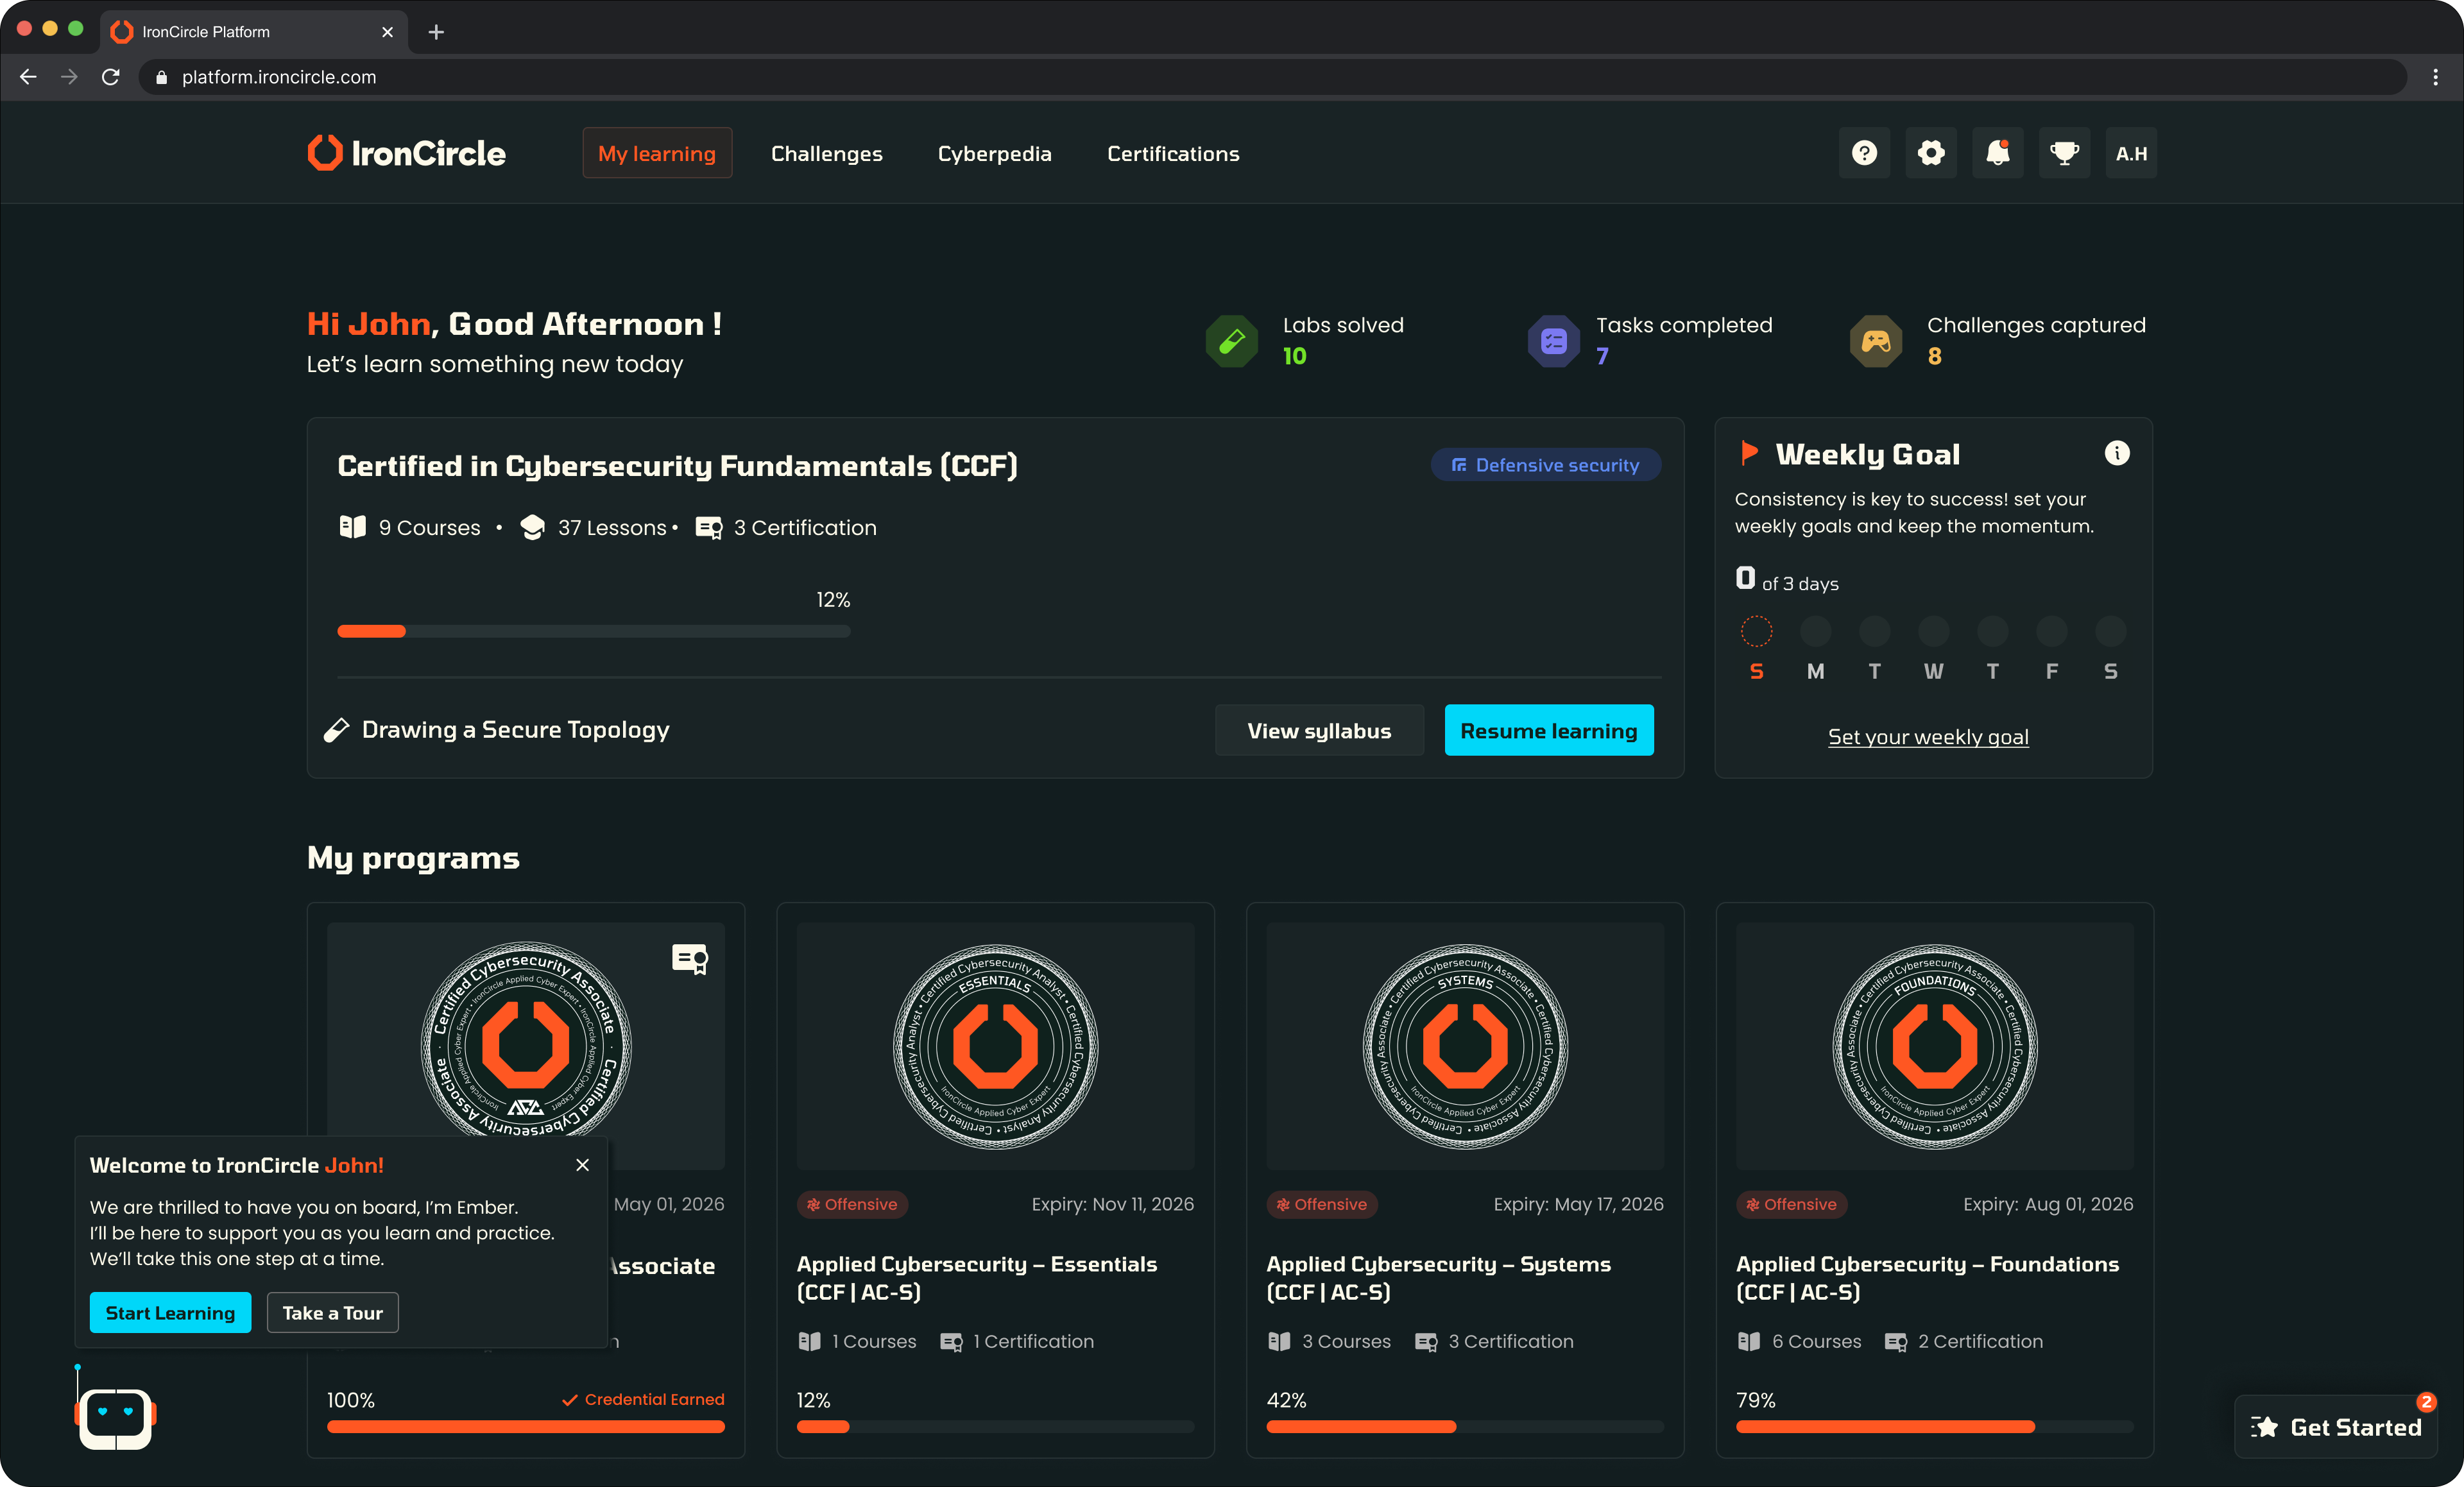Viewport: 2464px width, 1487px height.
Task: Click Resume learning button
Action: pyautogui.click(x=1548, y=731)
